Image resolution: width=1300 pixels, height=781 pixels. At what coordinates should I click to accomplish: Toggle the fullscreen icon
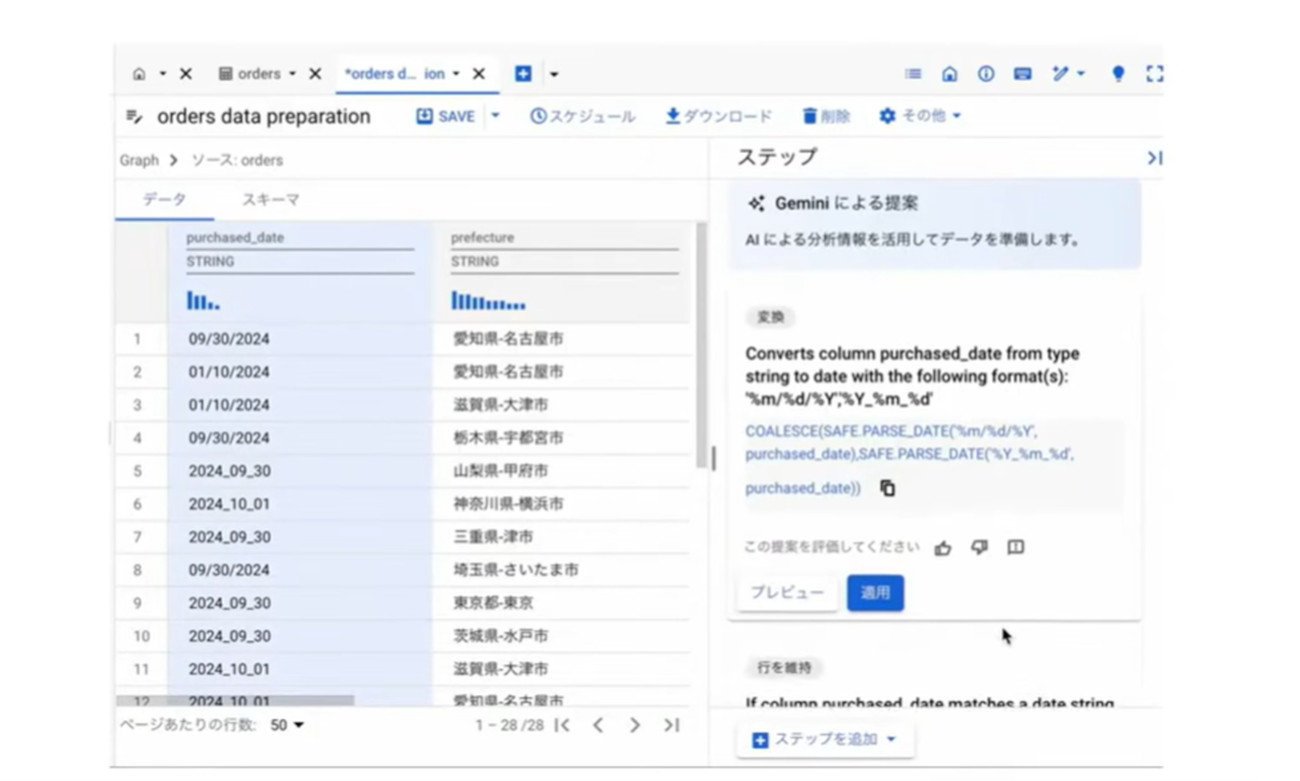(x=1154, y=74)
